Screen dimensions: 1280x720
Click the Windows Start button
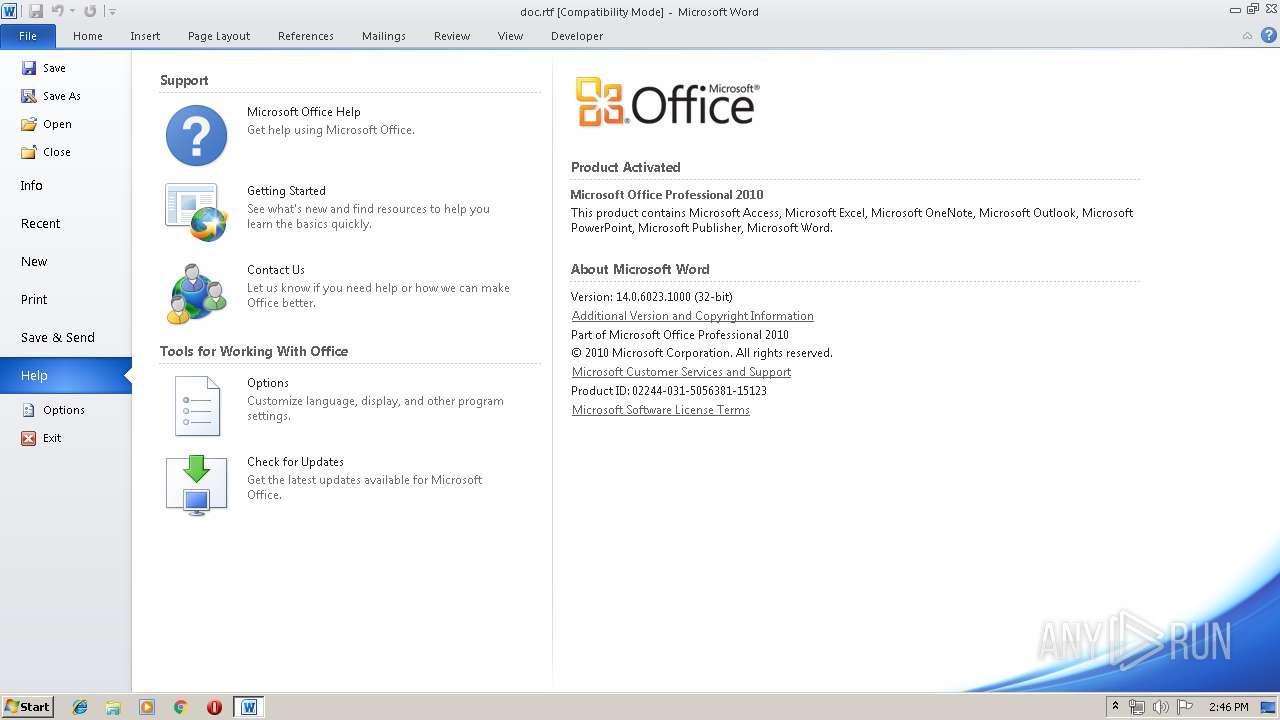coord(27,707)
